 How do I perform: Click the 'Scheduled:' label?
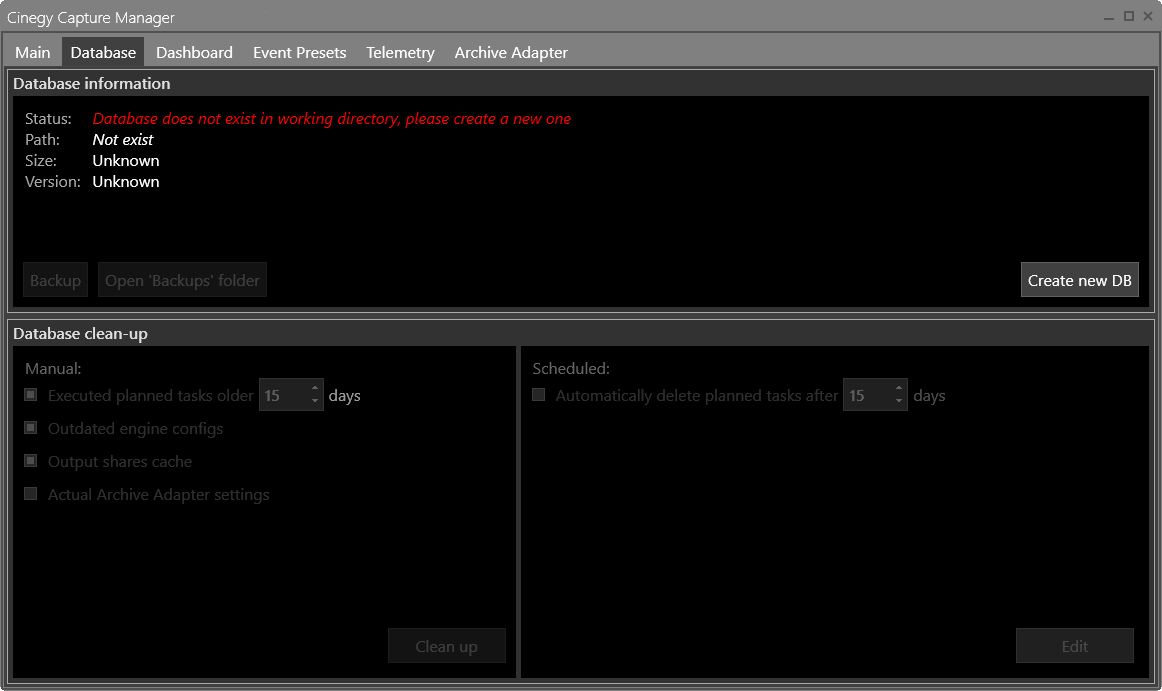click(571, 368)
